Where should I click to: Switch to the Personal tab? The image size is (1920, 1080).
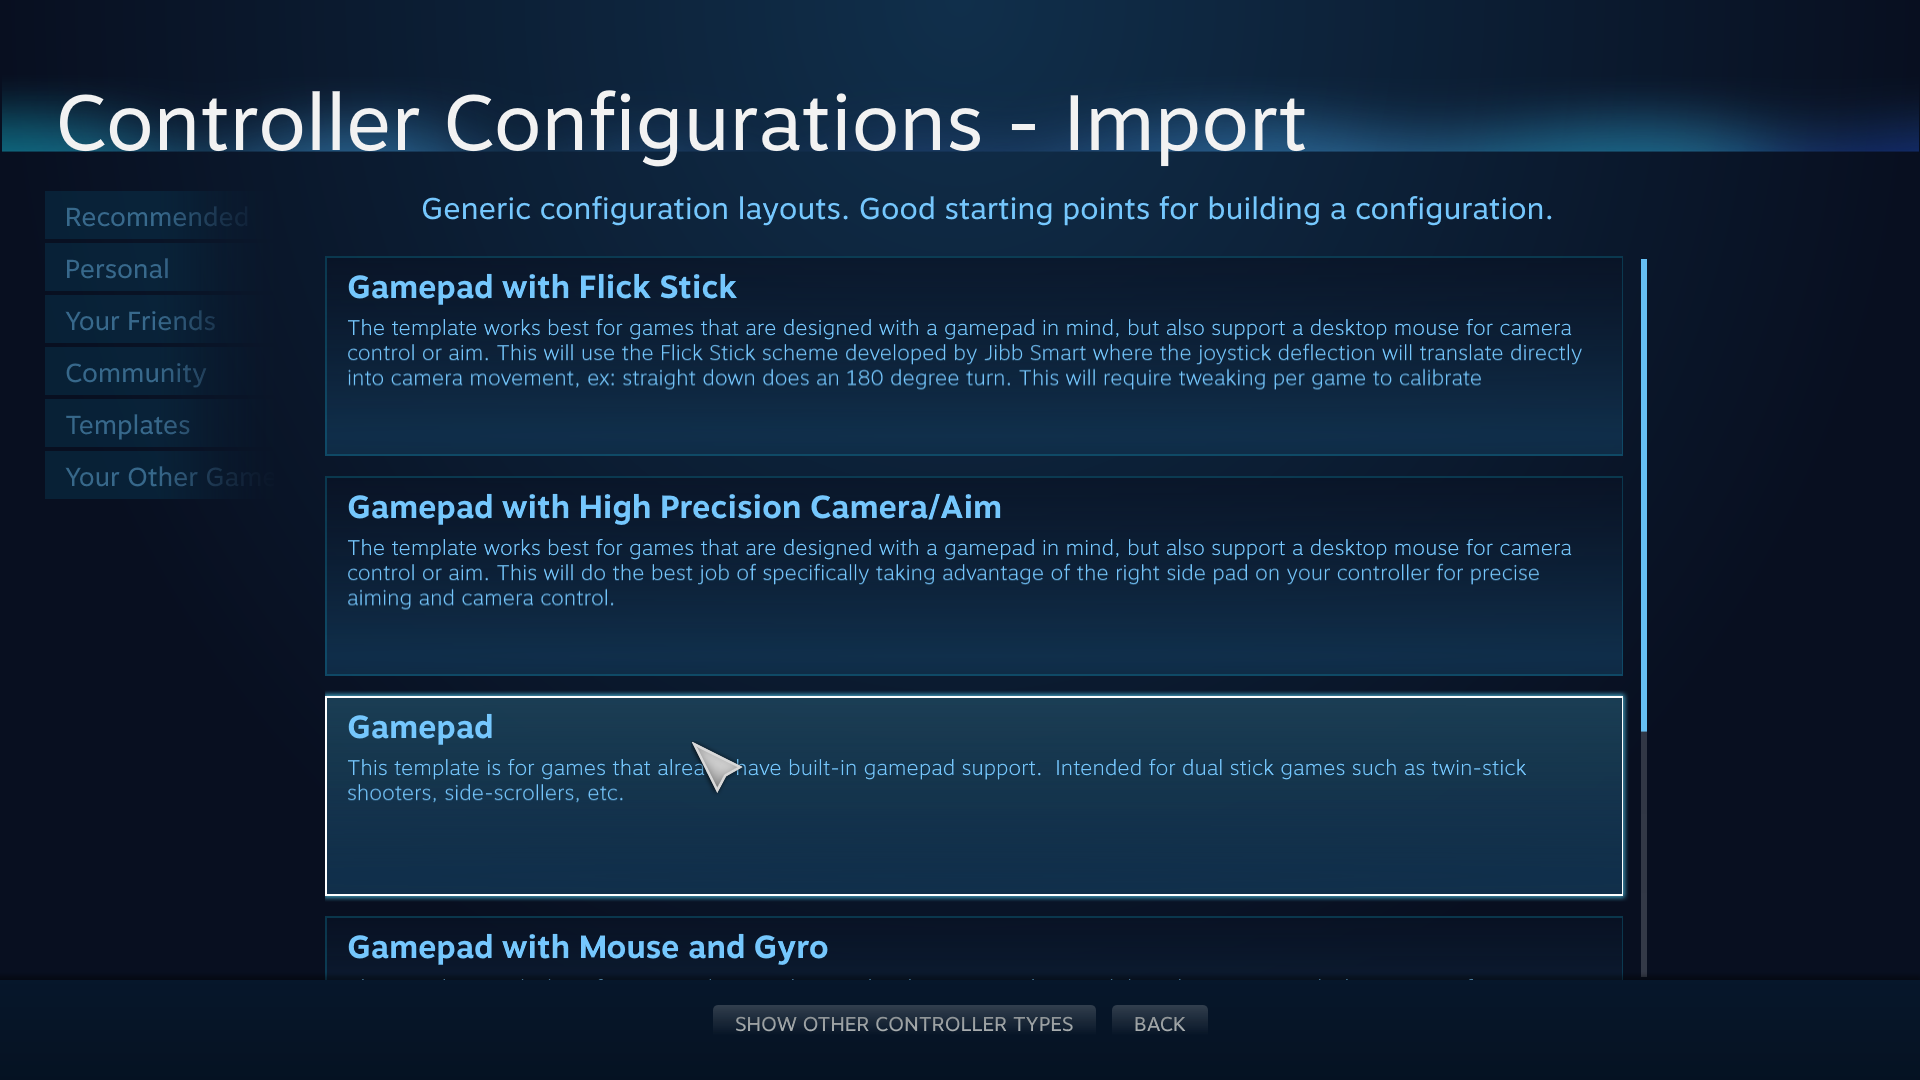[117, 269]
